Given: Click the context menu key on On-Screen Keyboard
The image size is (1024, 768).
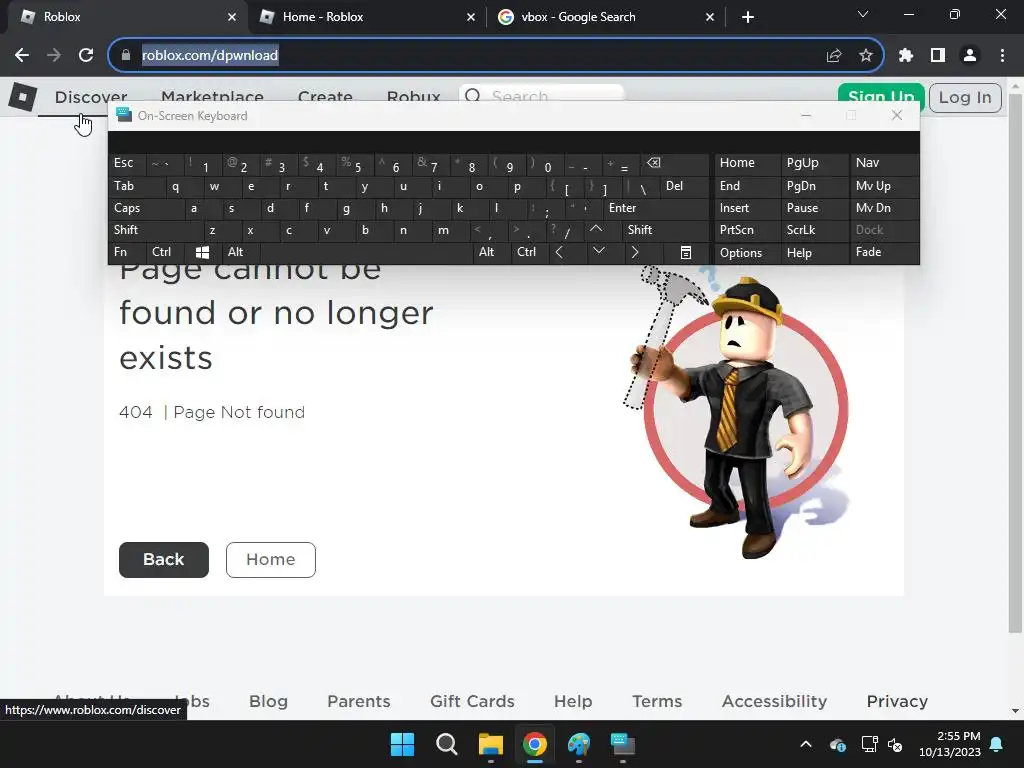Looking at the screenshot, I should tap(686, 252).
